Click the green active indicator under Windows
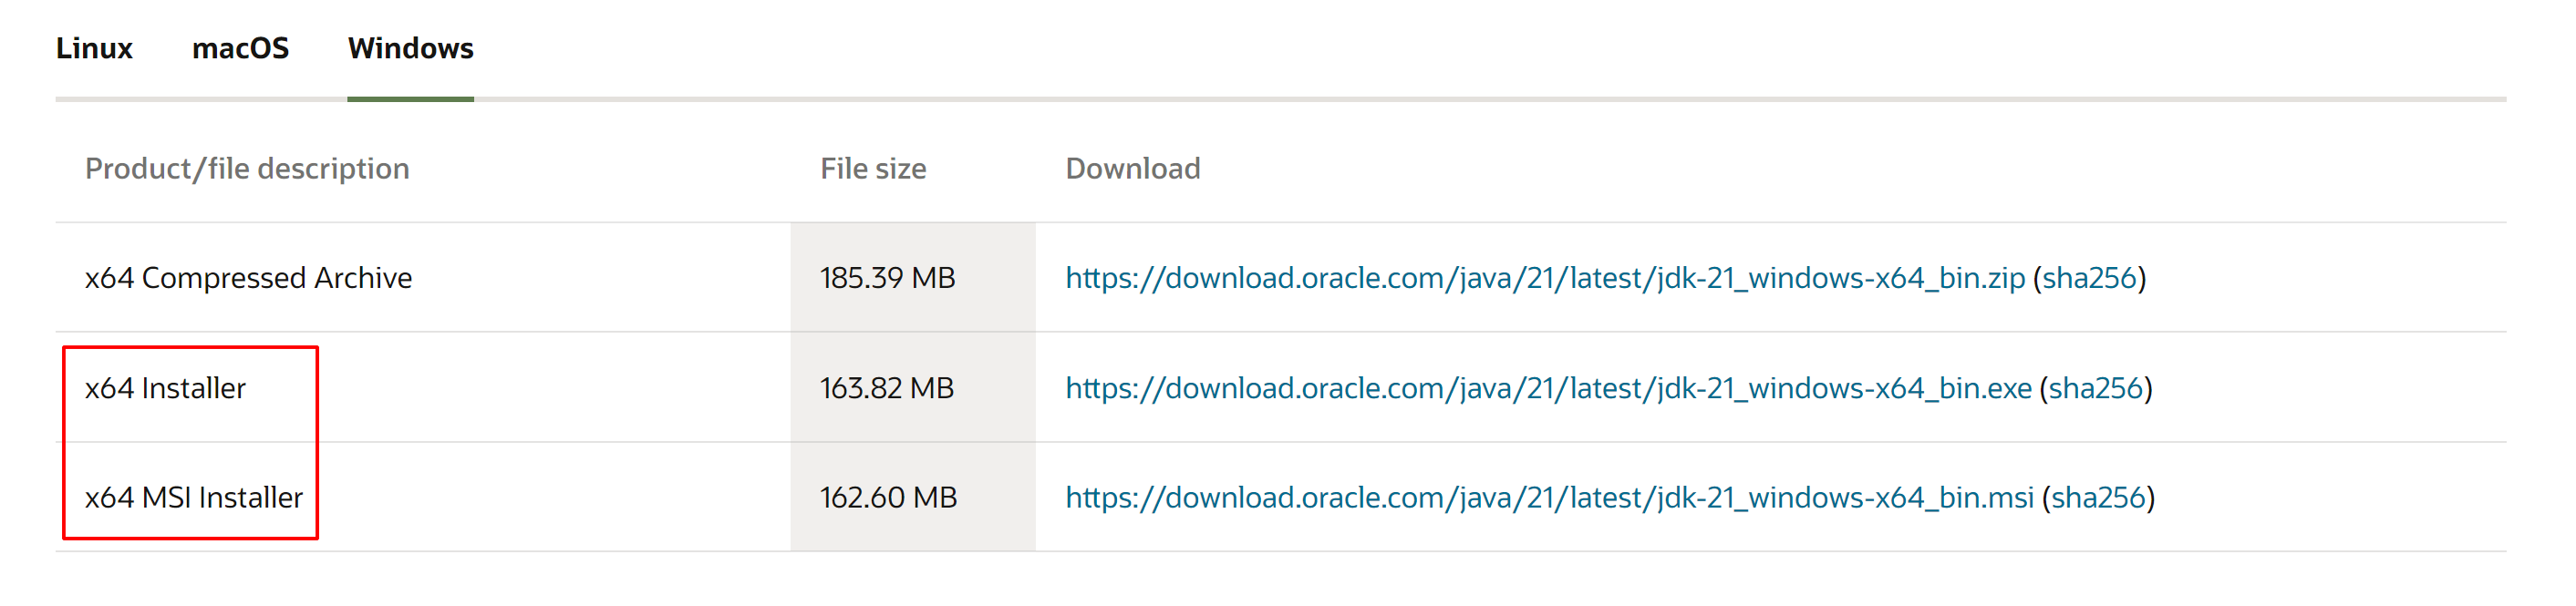 click(x=410, y=99)
